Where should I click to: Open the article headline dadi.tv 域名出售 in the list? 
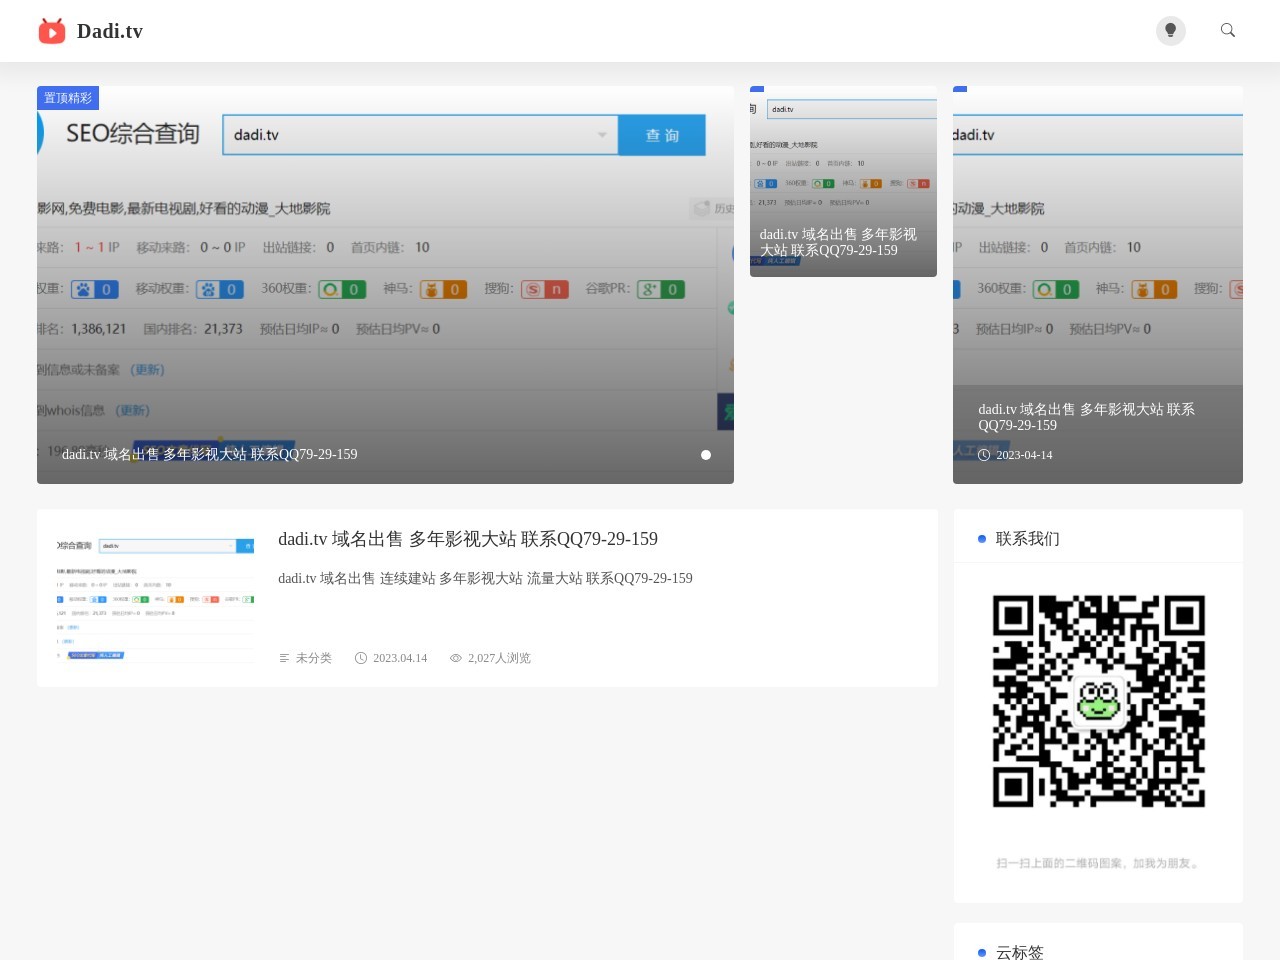tap(468, 539)
